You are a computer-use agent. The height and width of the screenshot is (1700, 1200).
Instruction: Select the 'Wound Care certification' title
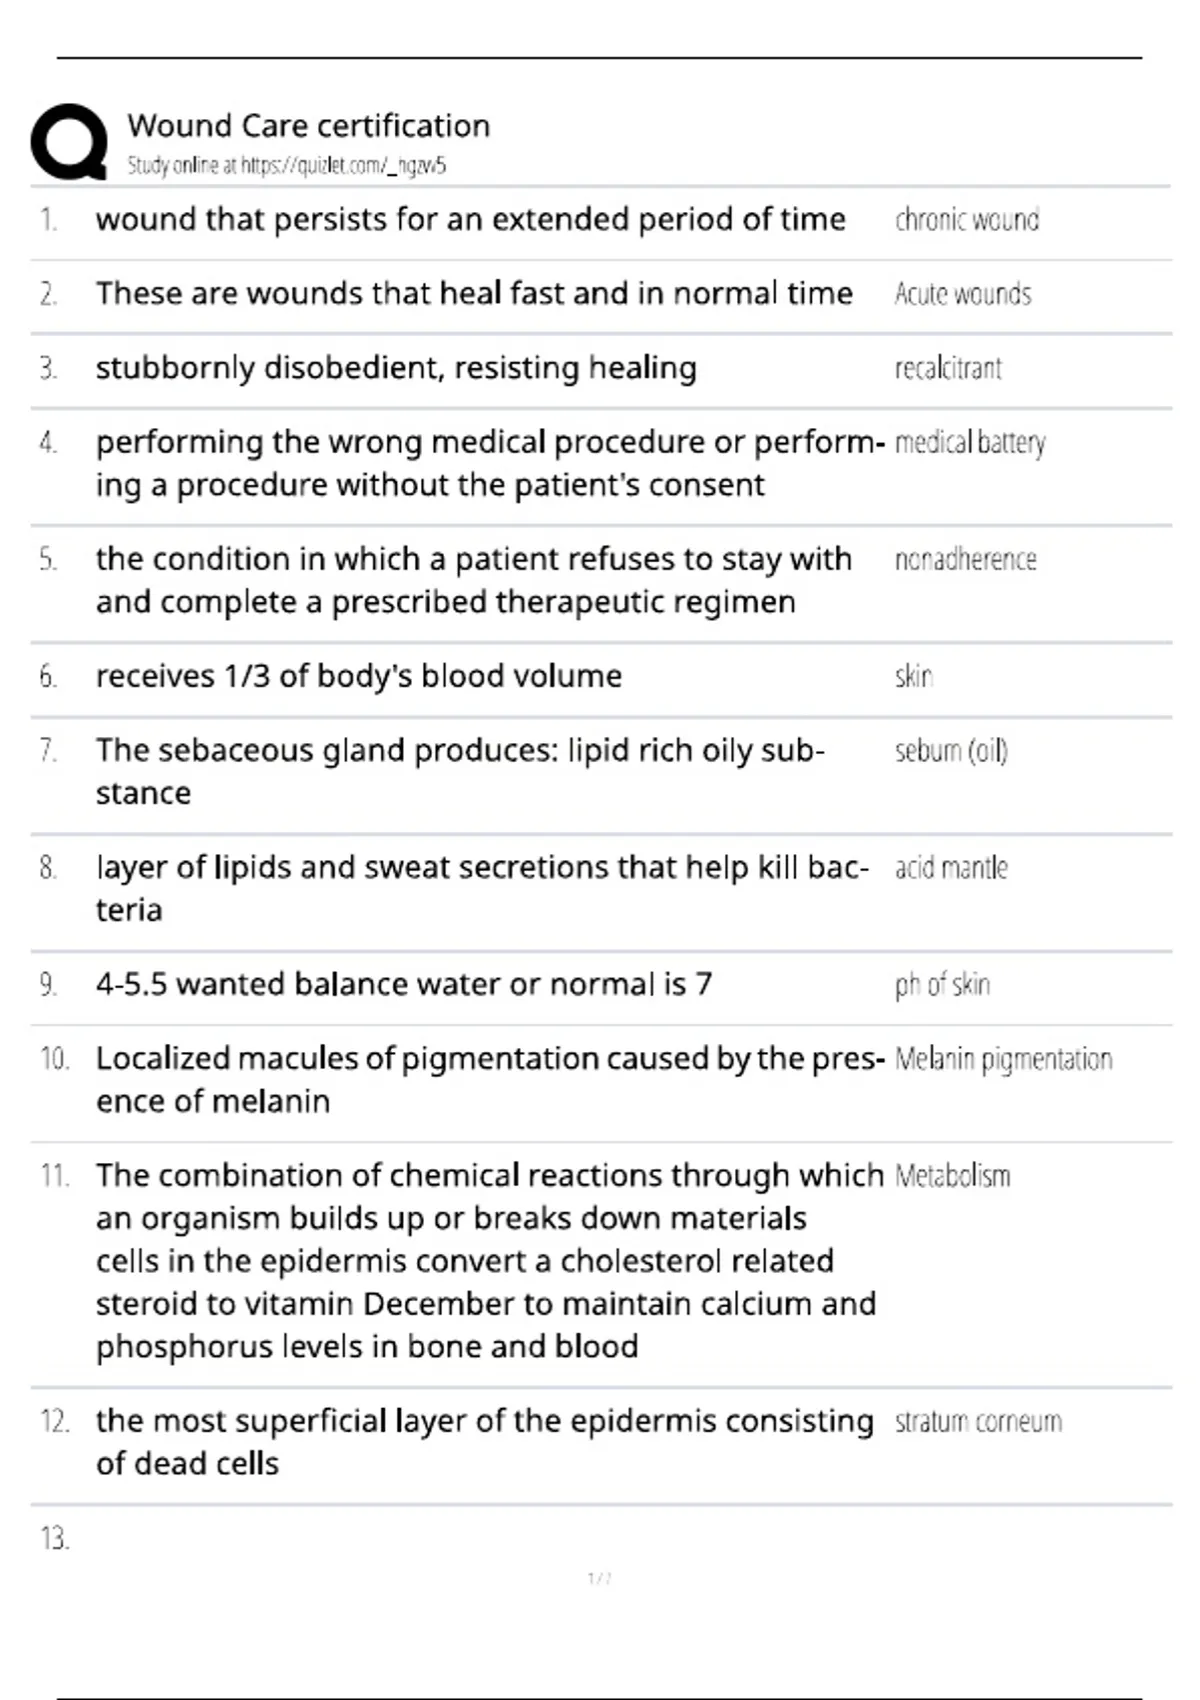pos(309,126)
